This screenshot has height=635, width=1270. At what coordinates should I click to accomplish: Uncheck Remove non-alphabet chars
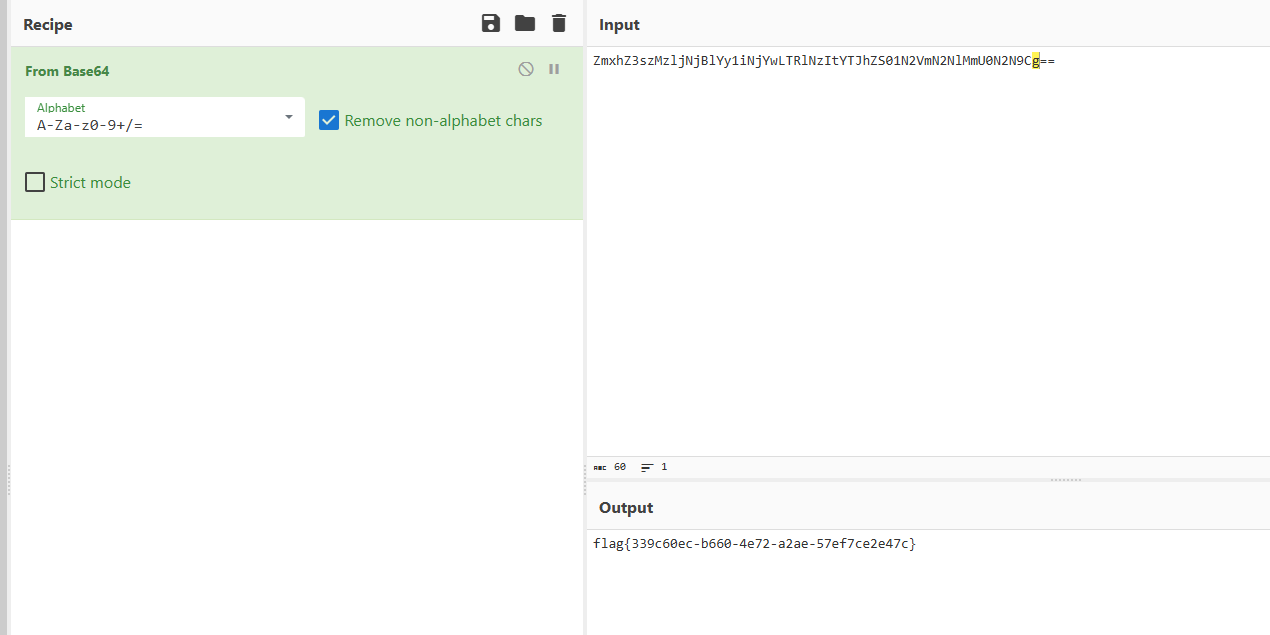pyautogui.click(x=329, y=120)
